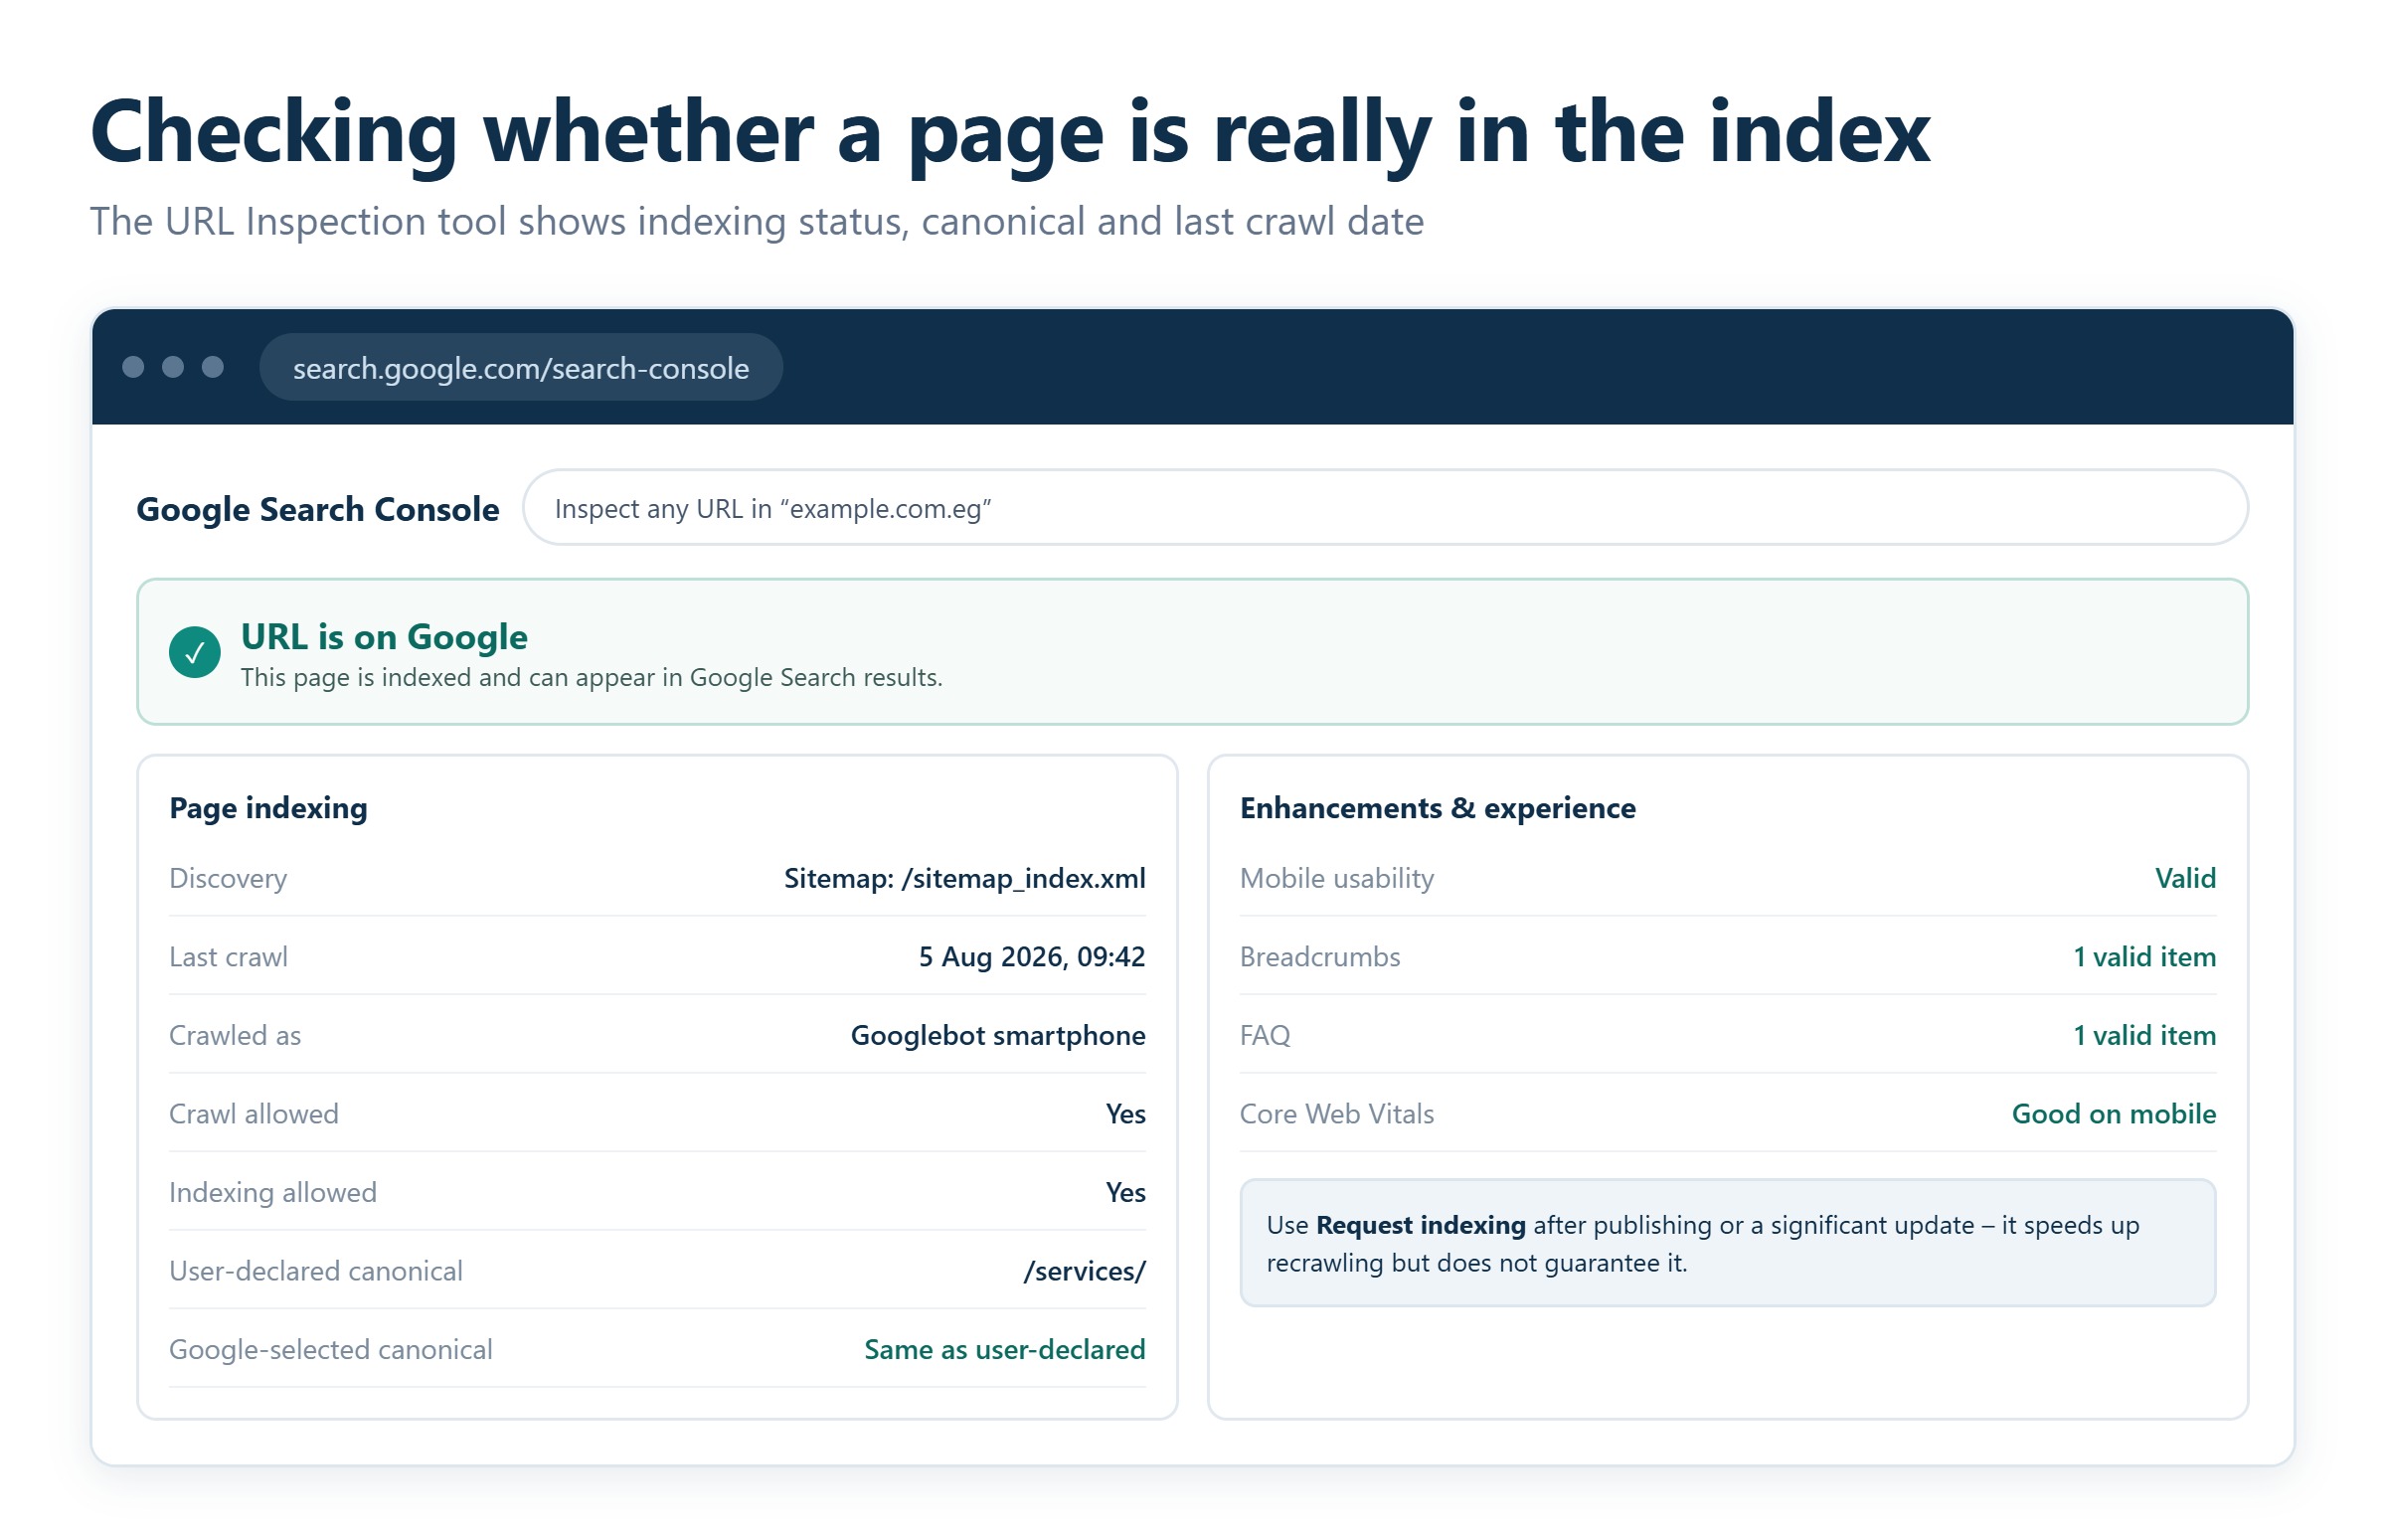Click the User-declared canonical label
The height and width of the screenshot is (1540, 2386).
(316, 1271)
